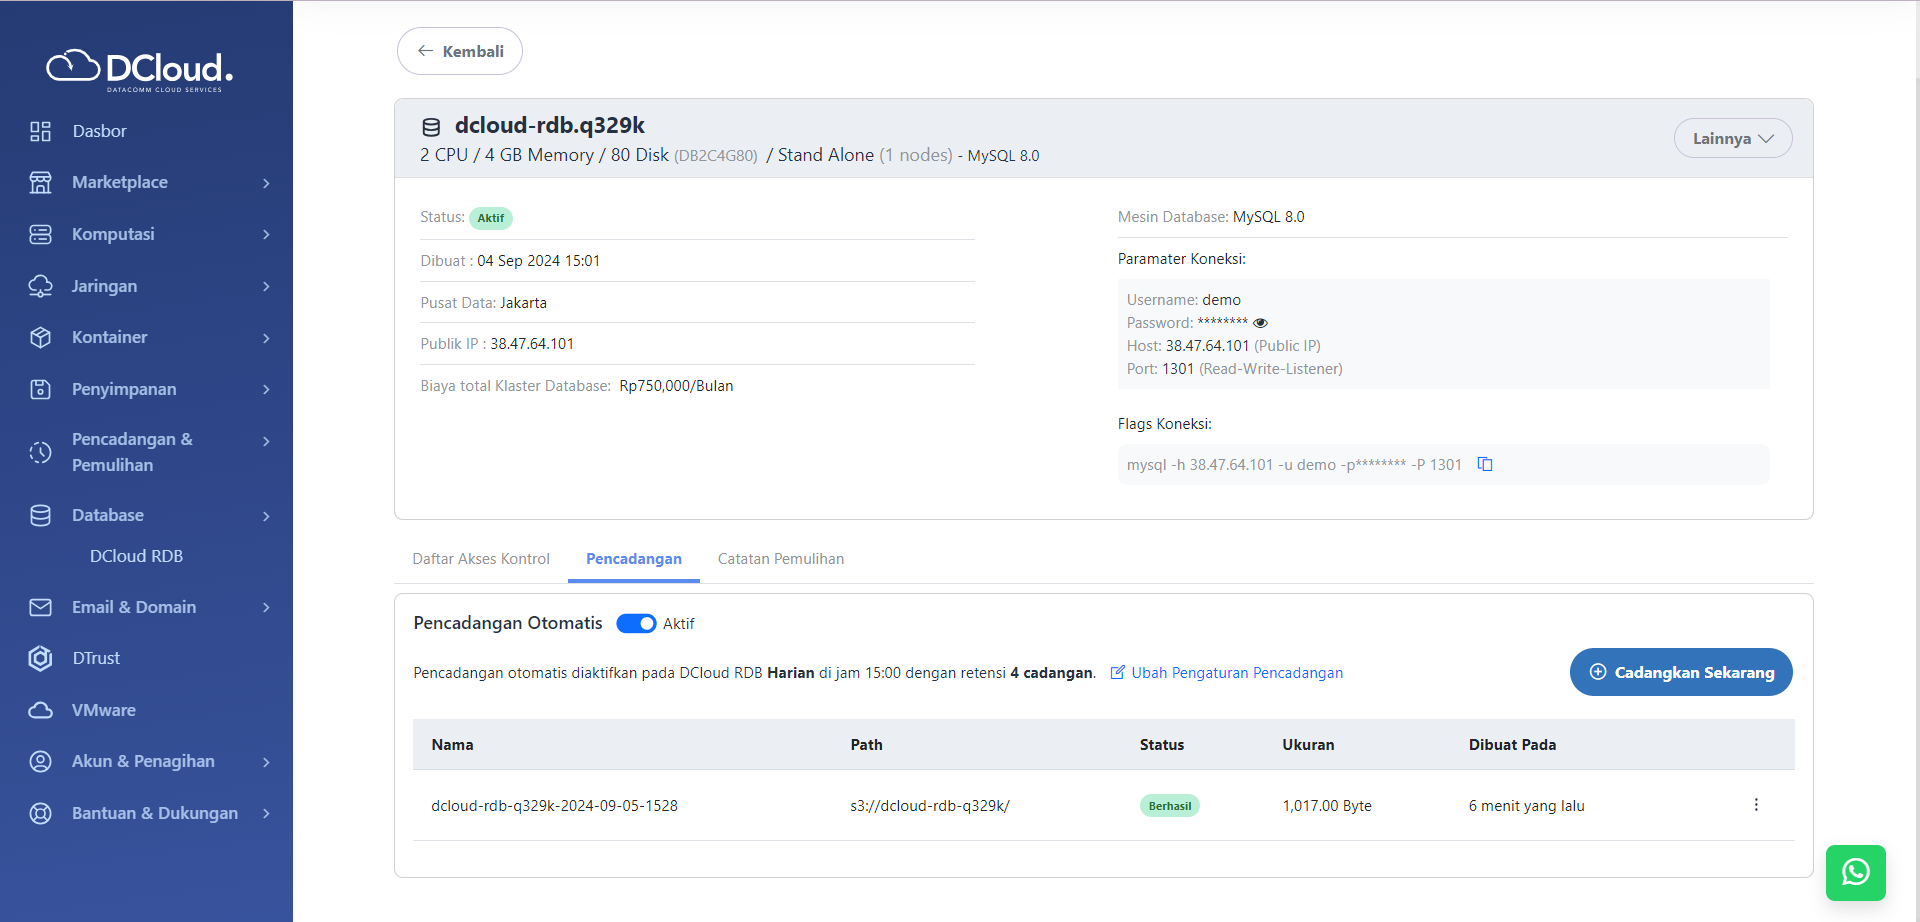Open VMware from the sidebar
Image resolution: width=1920 pixels, height=922 pixels.
(x=103, y=710)
